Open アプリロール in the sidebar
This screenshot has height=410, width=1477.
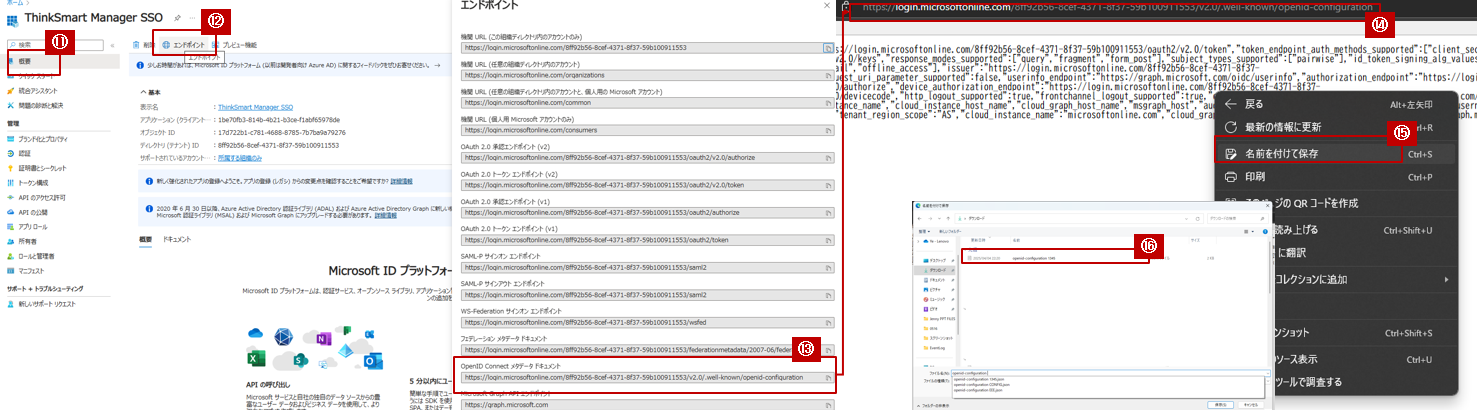click(x=30, y=227)
